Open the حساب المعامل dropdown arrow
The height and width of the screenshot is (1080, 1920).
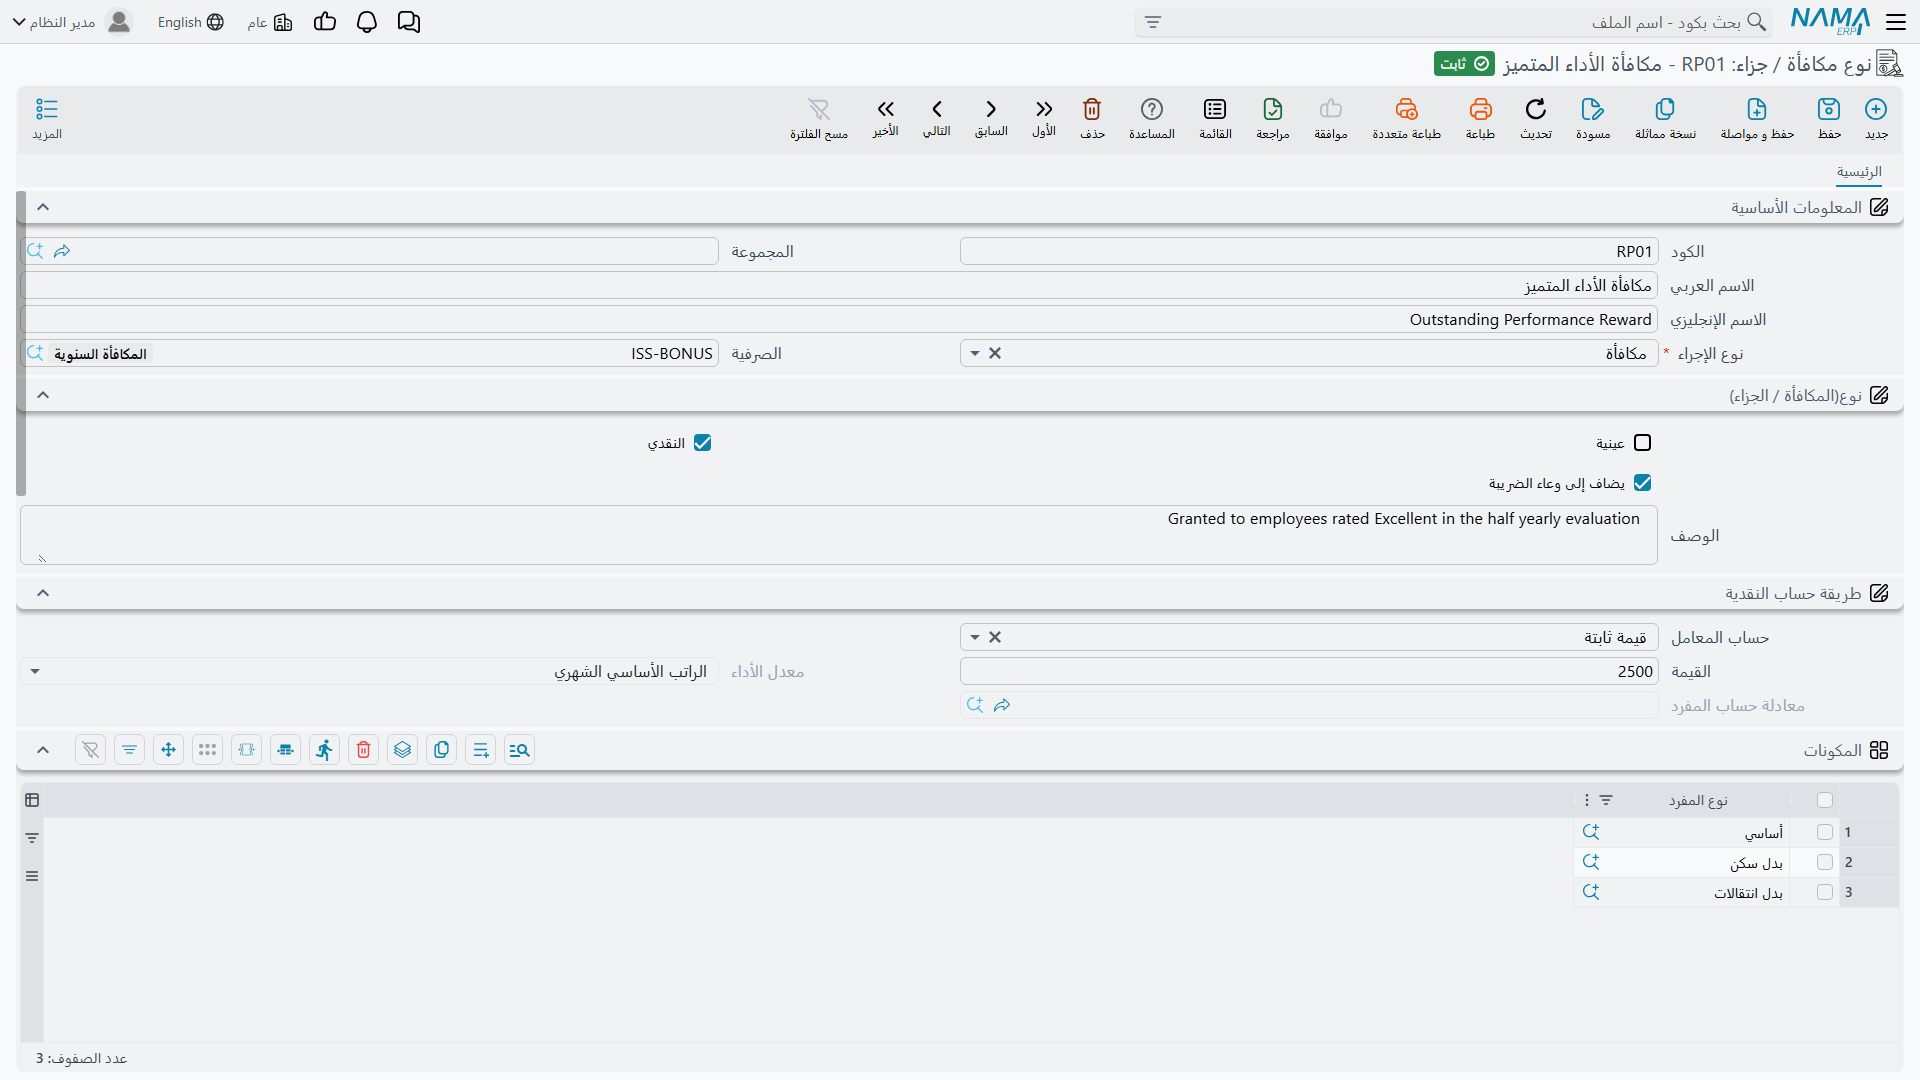975,638
